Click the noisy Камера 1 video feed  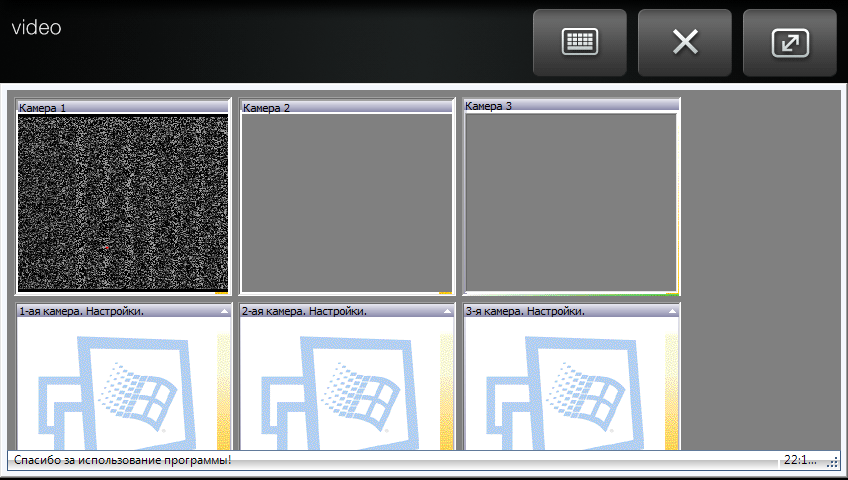(123, 202)
